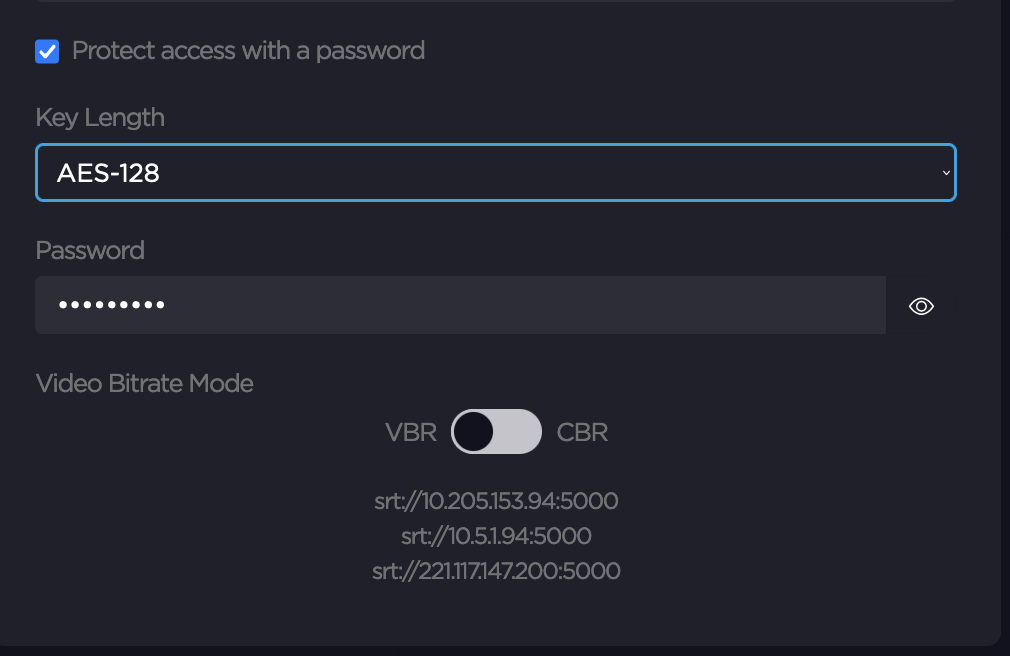This screenshot has width=1010, height=656.
Task: Focus the Password input field
Action: point(460,305)
